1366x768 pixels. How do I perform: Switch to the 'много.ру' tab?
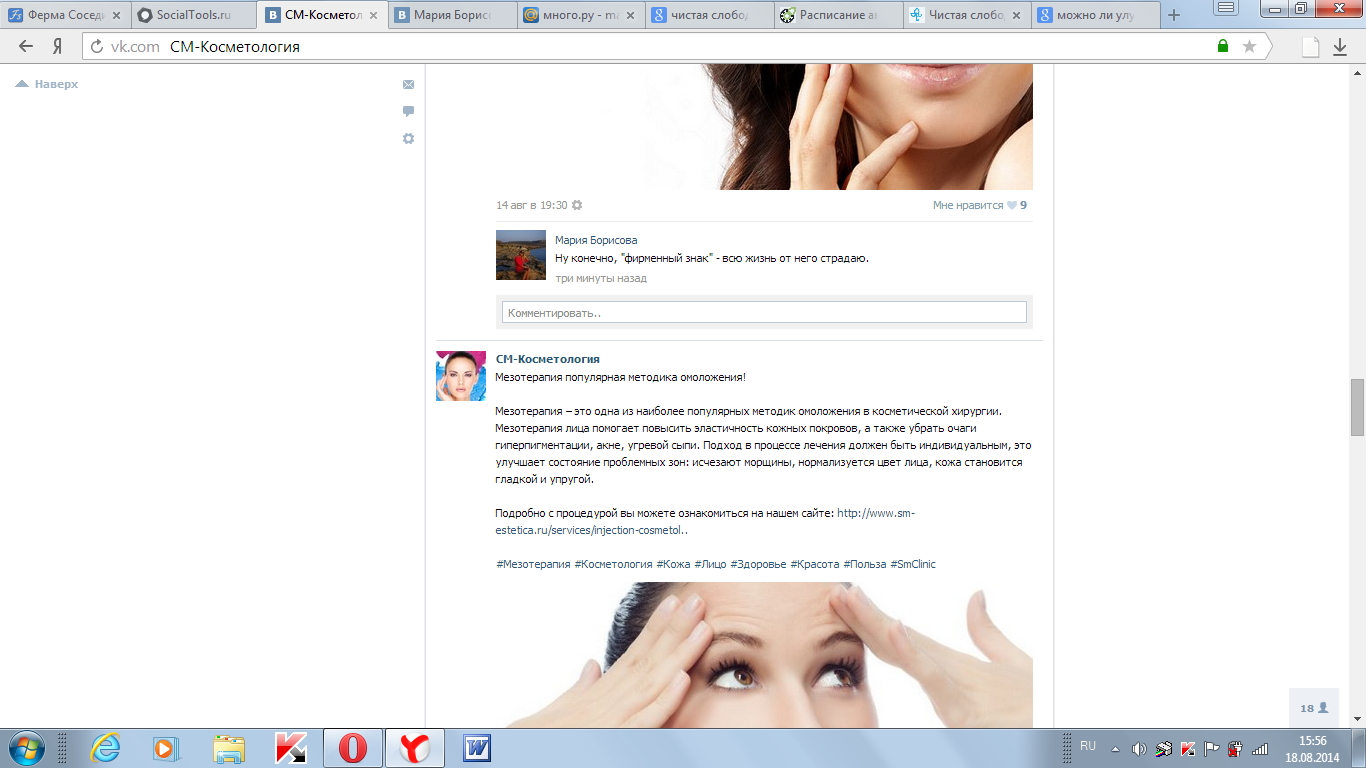[x=581, y=15]
